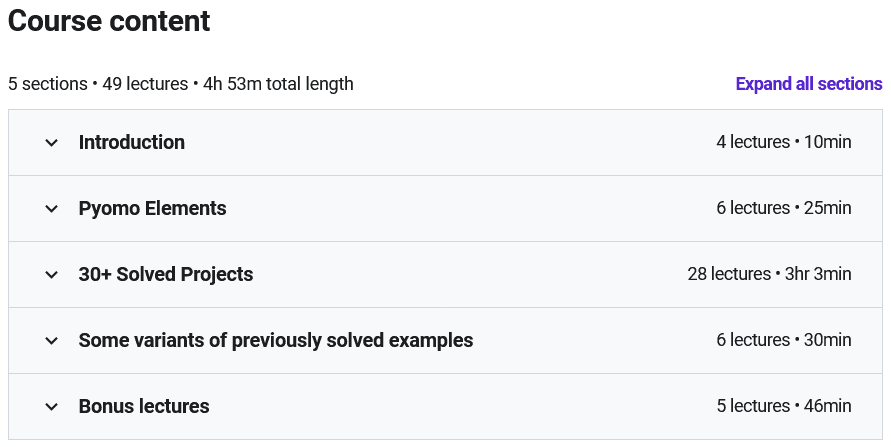This screenshot has width=891, height=447.
Task: Click Expand all sections link
Action: coord(808,84)
